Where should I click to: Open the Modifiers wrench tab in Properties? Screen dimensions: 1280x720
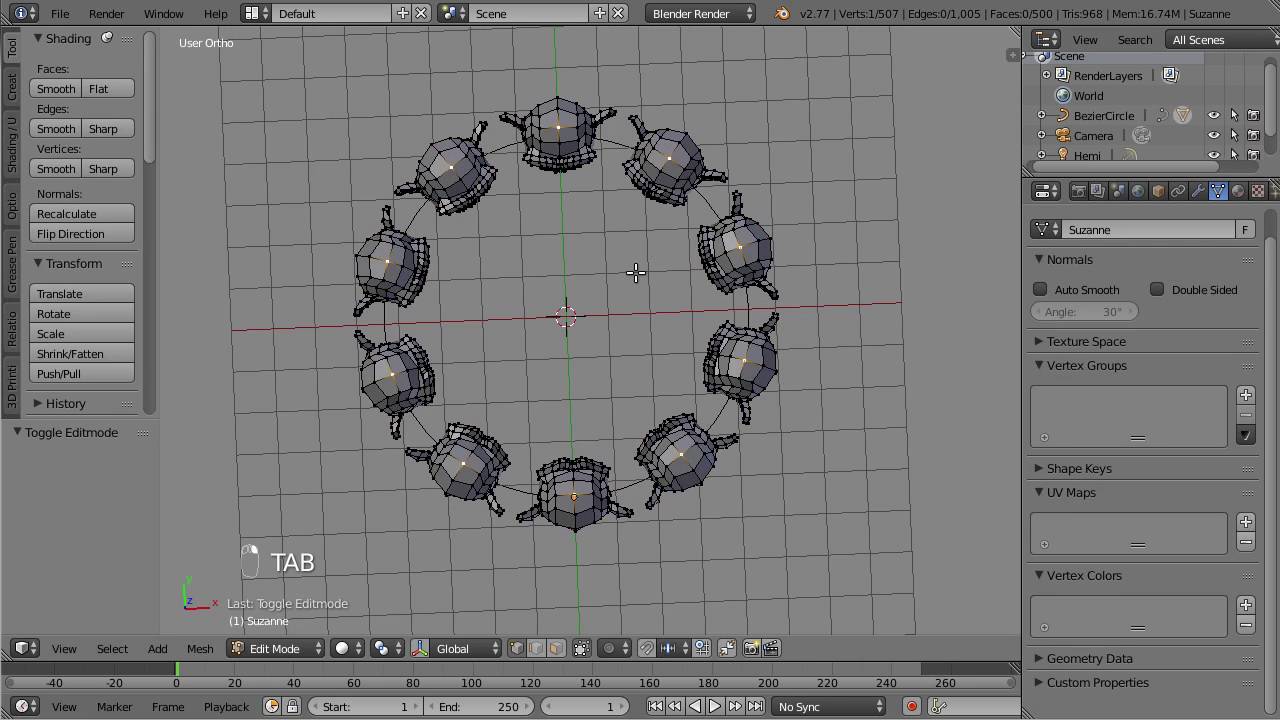pyautogui.click(x=1198, y=191)
